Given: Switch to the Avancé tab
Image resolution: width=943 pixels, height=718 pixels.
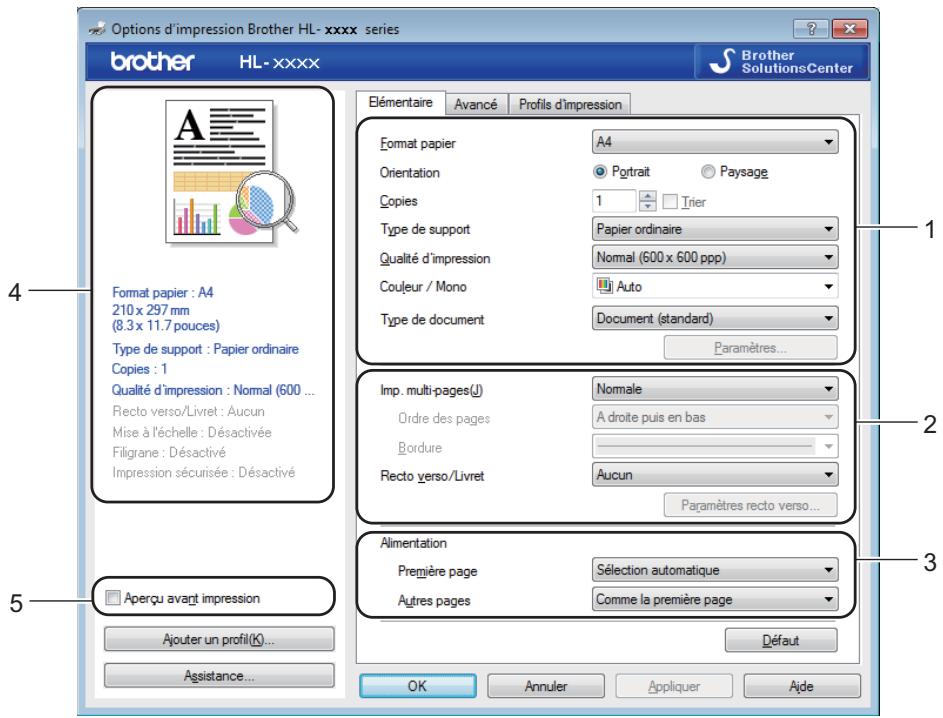Looking at the screenshot, I should tap(476, 104).
